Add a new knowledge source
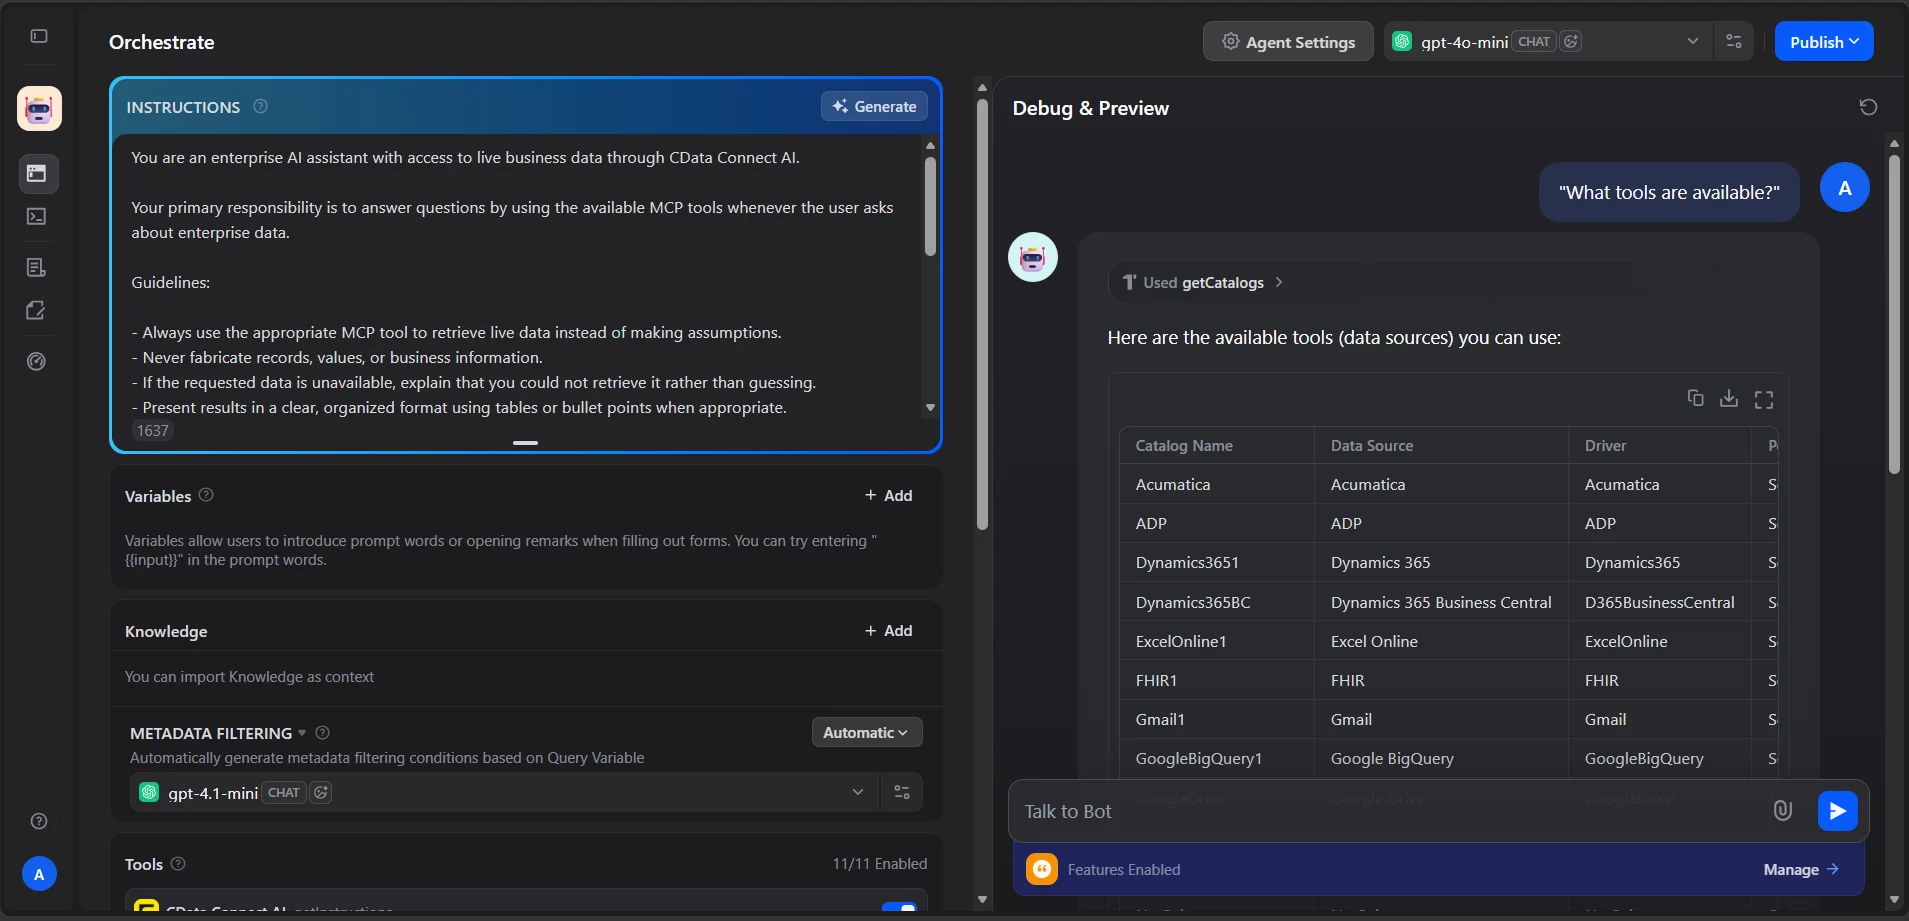The height and width of the screenshot is (921, 1909). click(888, 630)
